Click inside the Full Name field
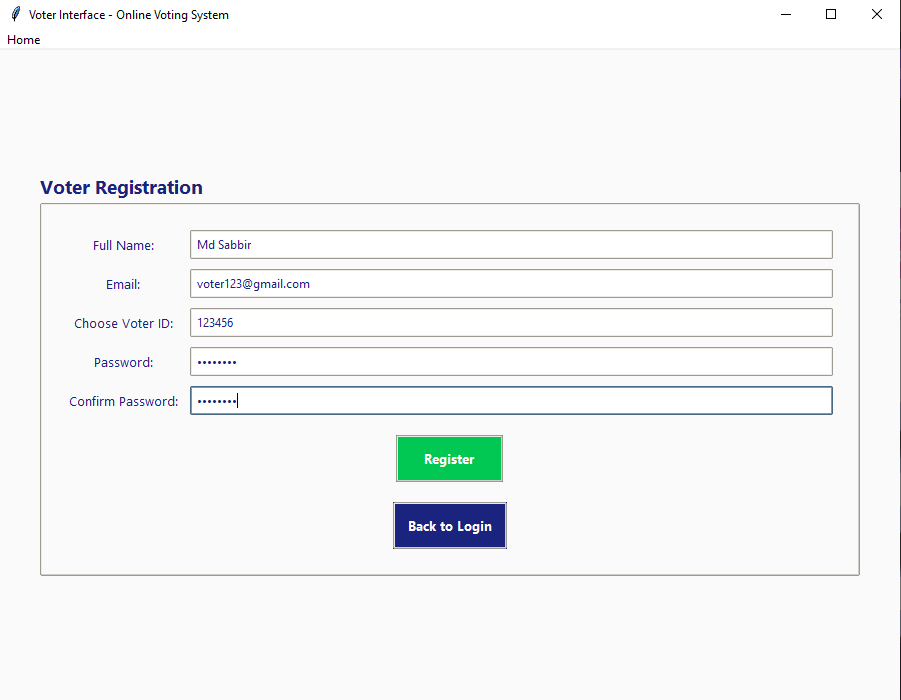This screenshot has width=901, height=700. [511, 244]
